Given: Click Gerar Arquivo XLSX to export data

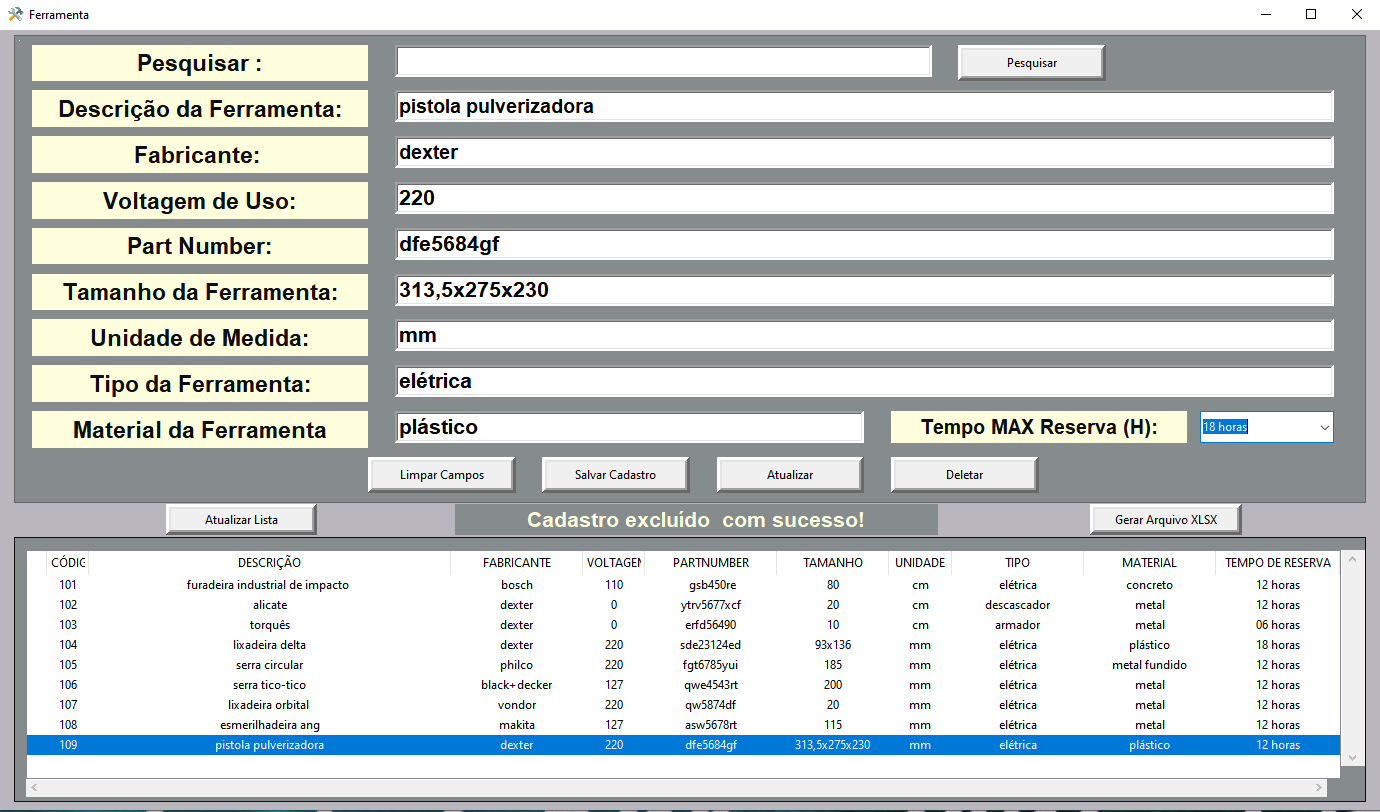Looking at the screenshot, I should pyautogui.click(x=1164, y=518).
